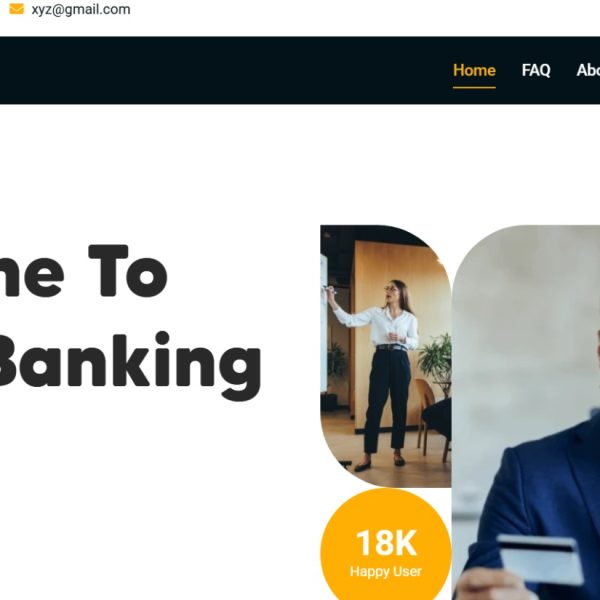Viewport: 600px width, 600px height.
Task: Click the wooden chair in the office photo
Action: [x=425, y=417]
